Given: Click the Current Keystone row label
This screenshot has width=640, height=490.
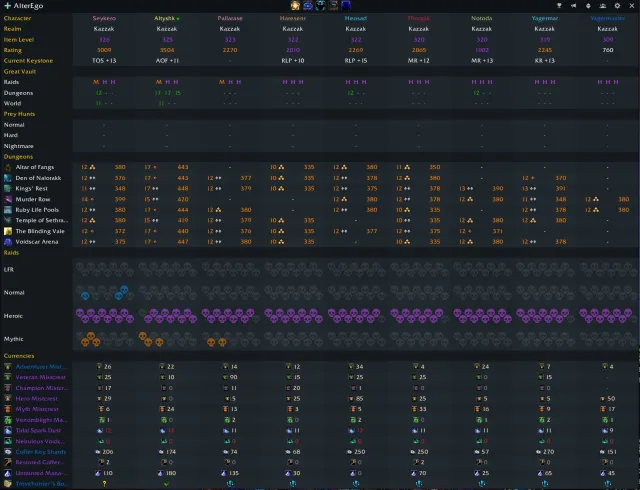Looking at the screenshot, I should click(x=28, y=61).
